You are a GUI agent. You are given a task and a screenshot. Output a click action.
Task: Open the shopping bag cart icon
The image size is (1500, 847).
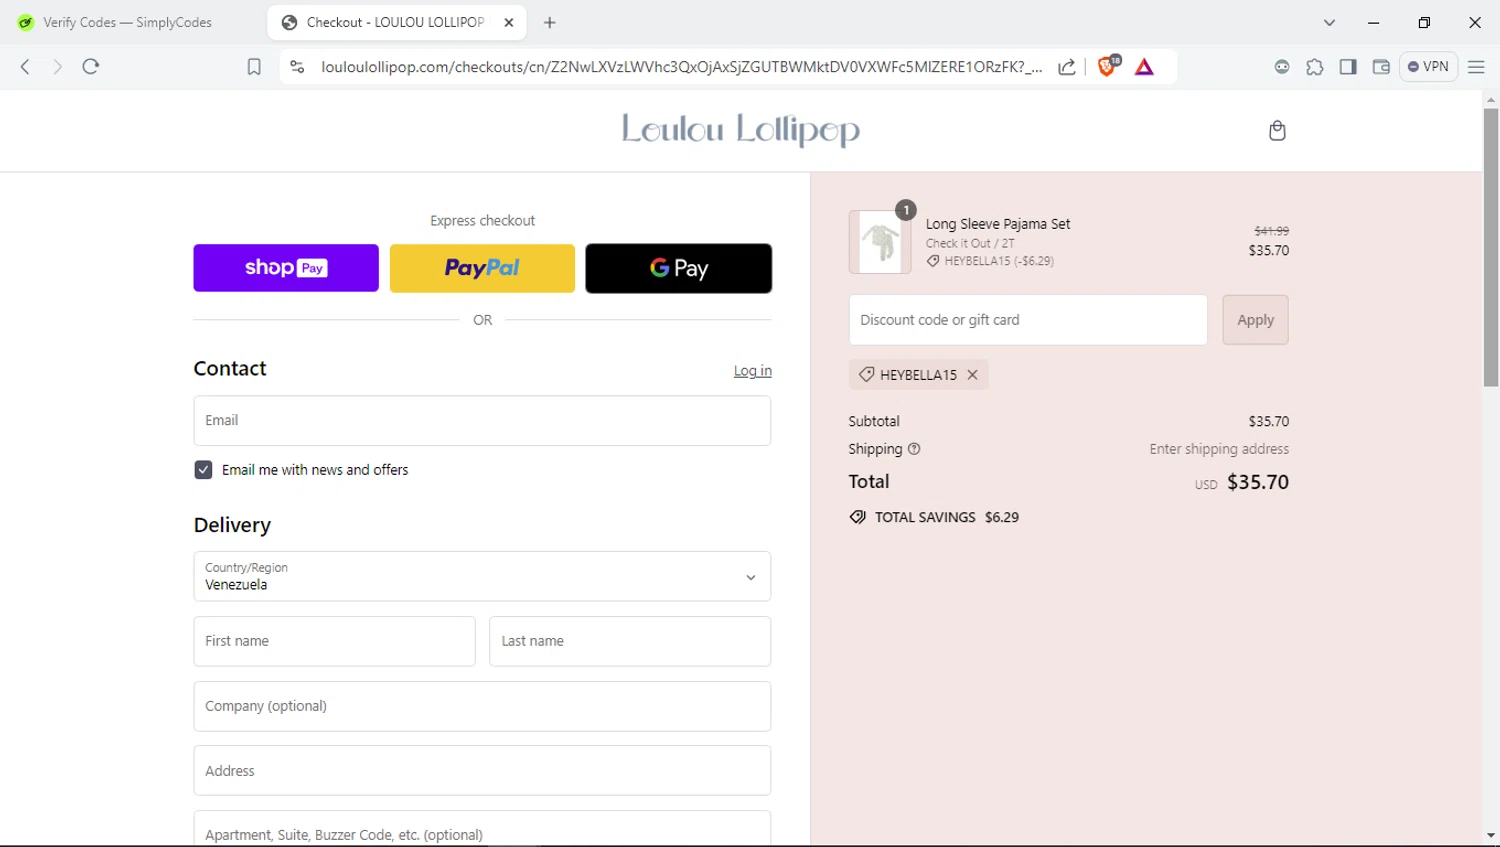[x=1277, y=131]
